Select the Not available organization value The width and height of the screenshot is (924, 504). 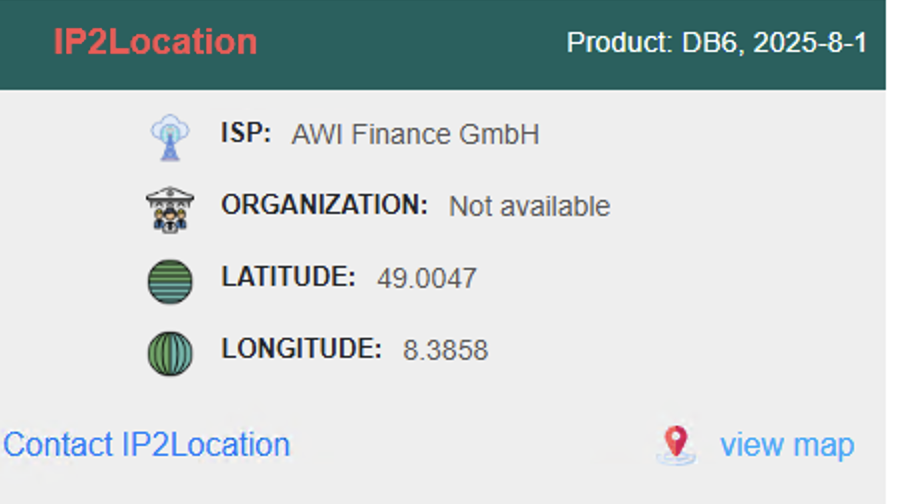point(529,206)
